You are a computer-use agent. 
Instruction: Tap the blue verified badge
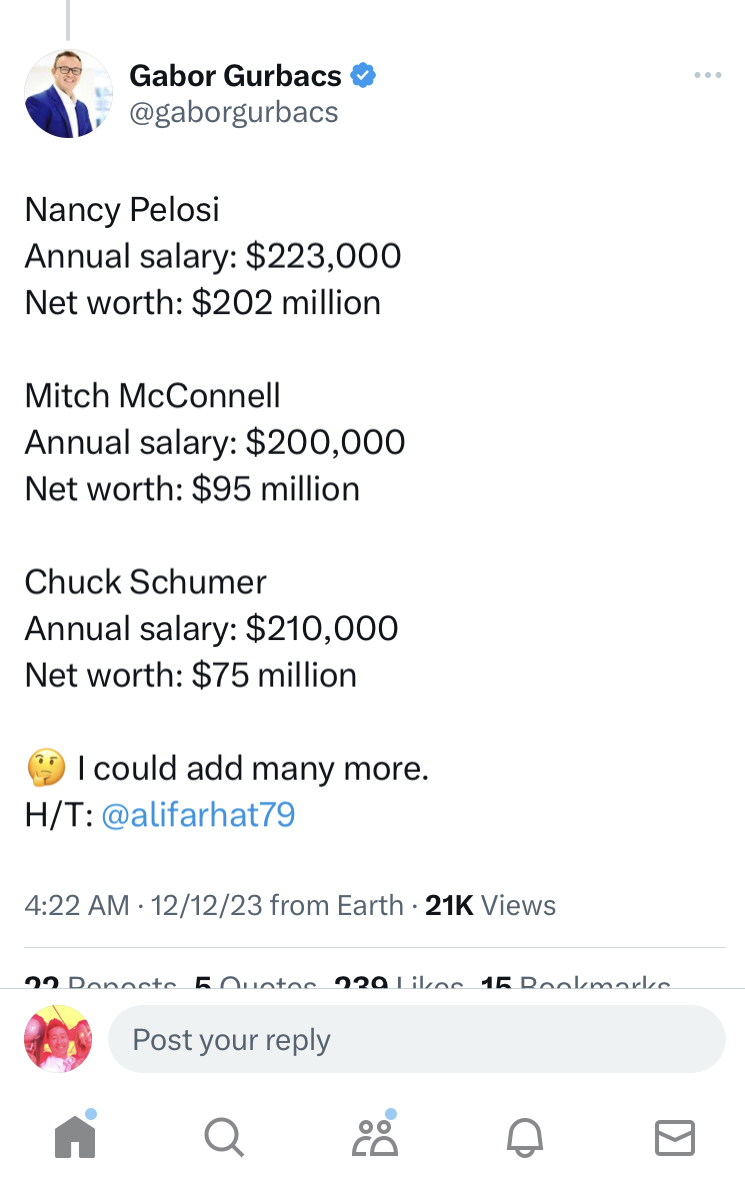(363, 75)
